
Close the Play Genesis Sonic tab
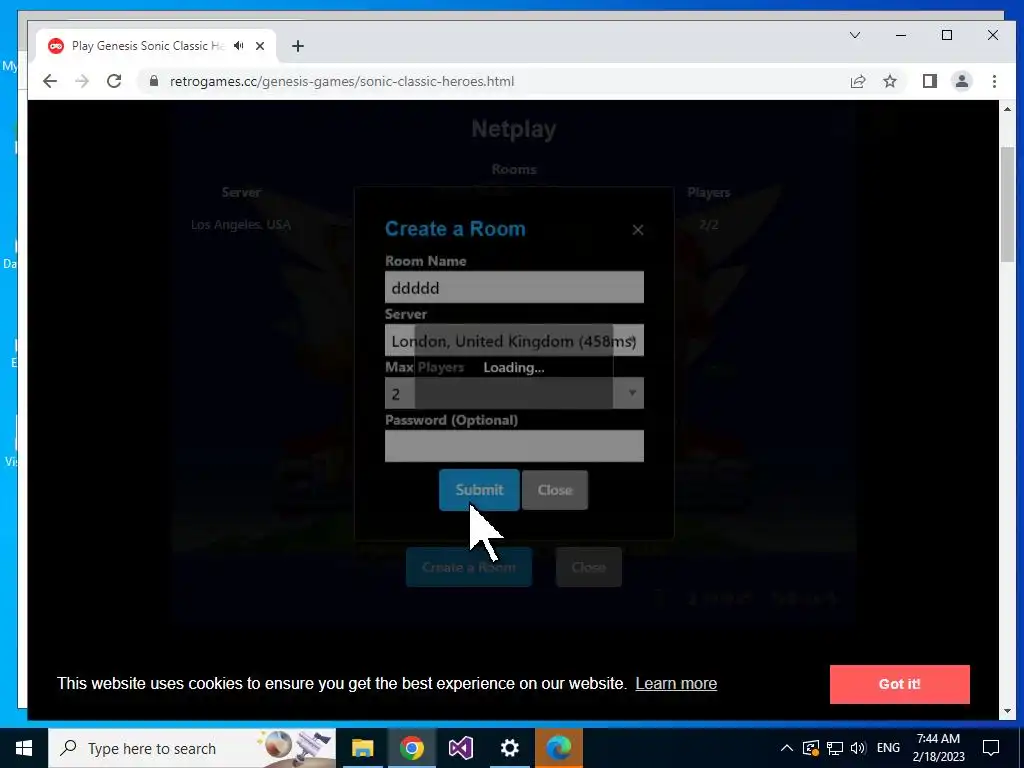[x=260, y=46]
